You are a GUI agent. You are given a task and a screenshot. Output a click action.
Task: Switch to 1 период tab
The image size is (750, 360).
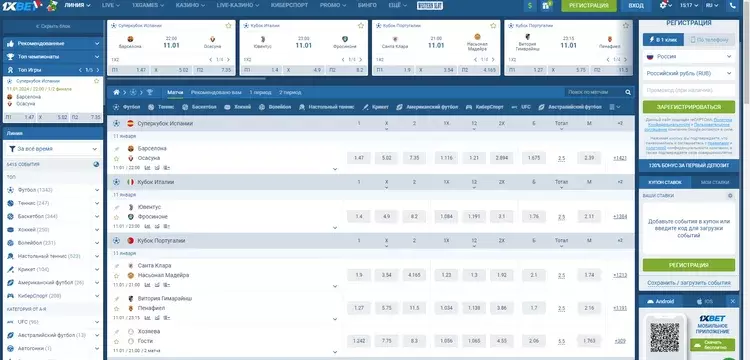point(260,92)
